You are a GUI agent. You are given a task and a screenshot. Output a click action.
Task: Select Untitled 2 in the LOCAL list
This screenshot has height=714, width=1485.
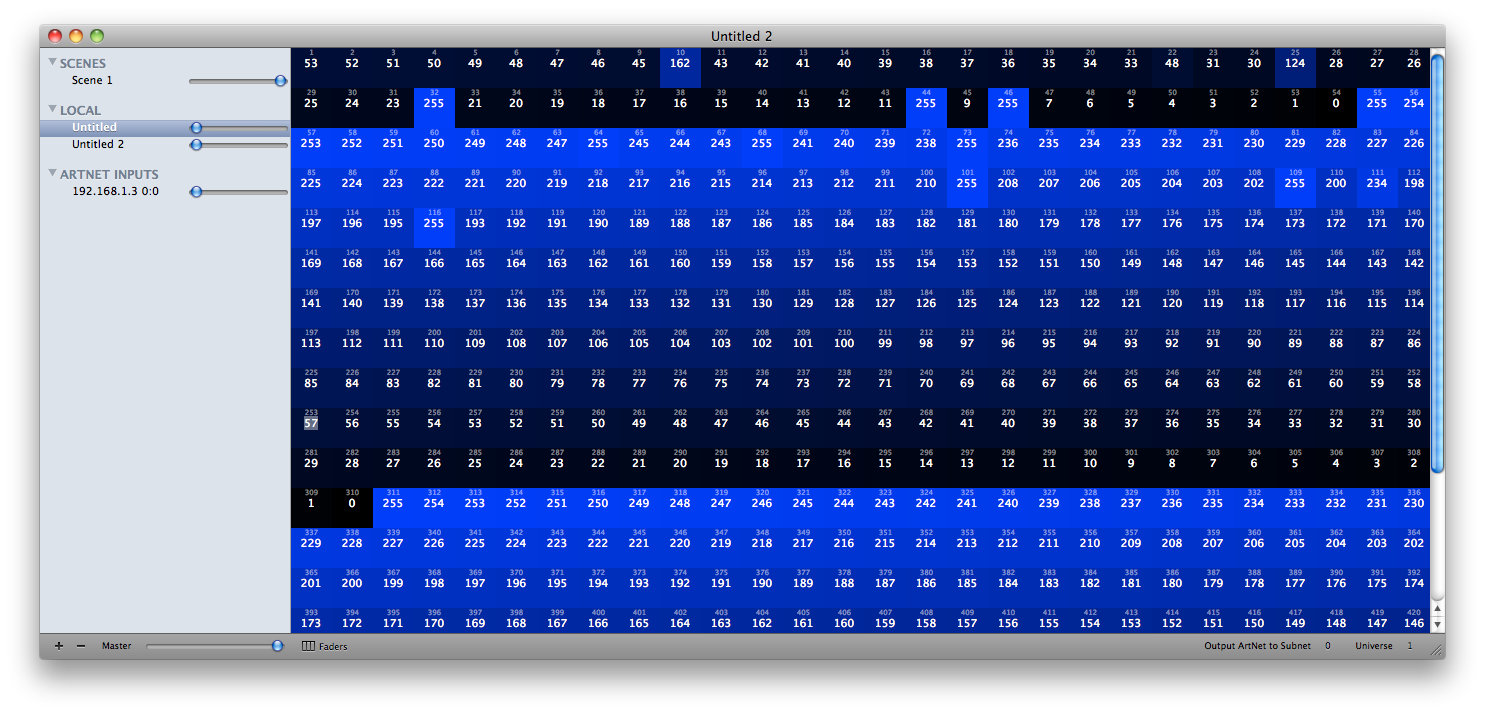(98, 144)
